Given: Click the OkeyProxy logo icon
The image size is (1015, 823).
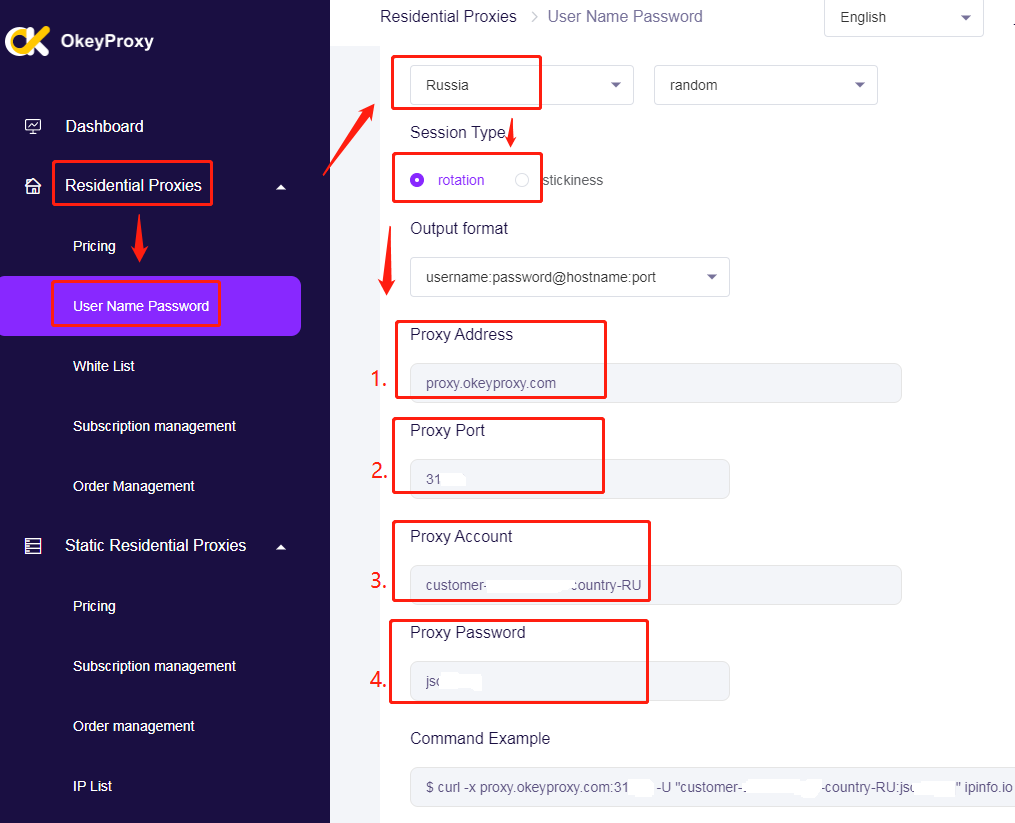Looking at the screenshot, I should click(27, 41).
